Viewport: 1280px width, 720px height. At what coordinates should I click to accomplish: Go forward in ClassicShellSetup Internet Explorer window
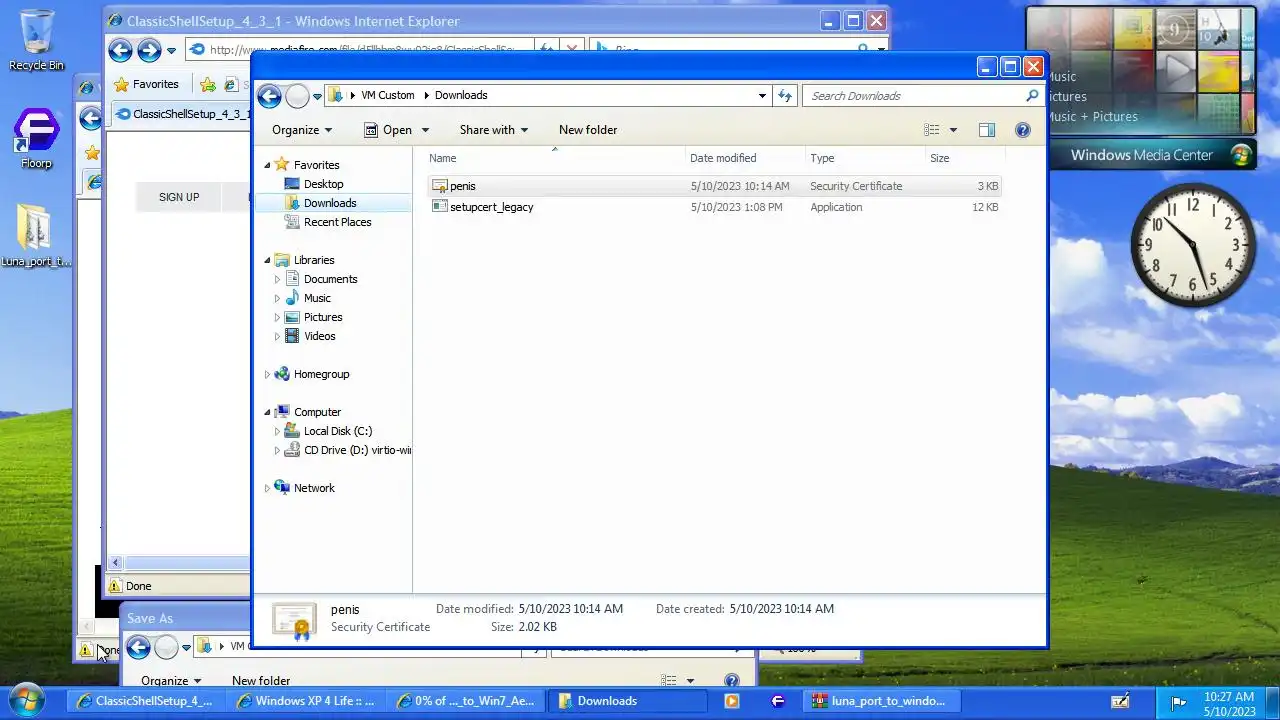149,50
